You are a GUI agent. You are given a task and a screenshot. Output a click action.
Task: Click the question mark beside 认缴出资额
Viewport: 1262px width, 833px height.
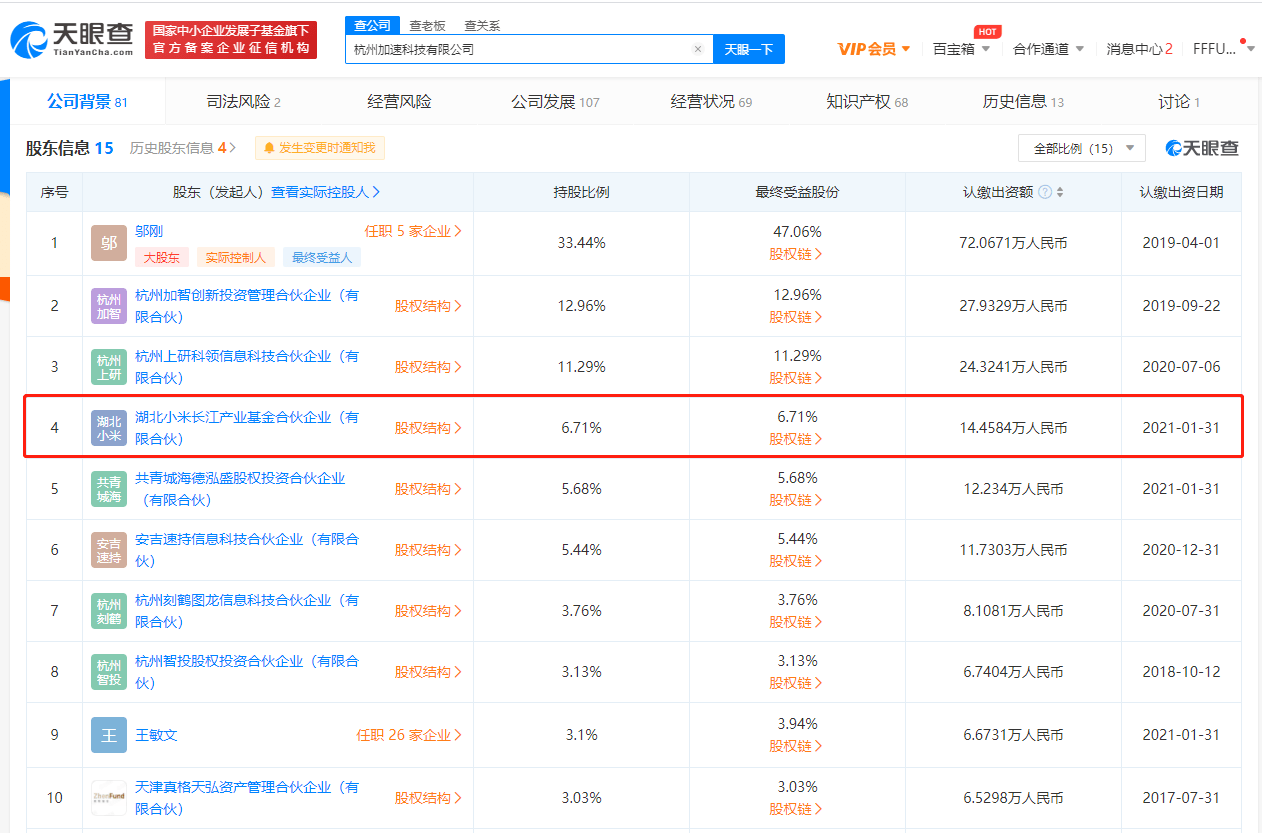click(x=1043, y=191)
